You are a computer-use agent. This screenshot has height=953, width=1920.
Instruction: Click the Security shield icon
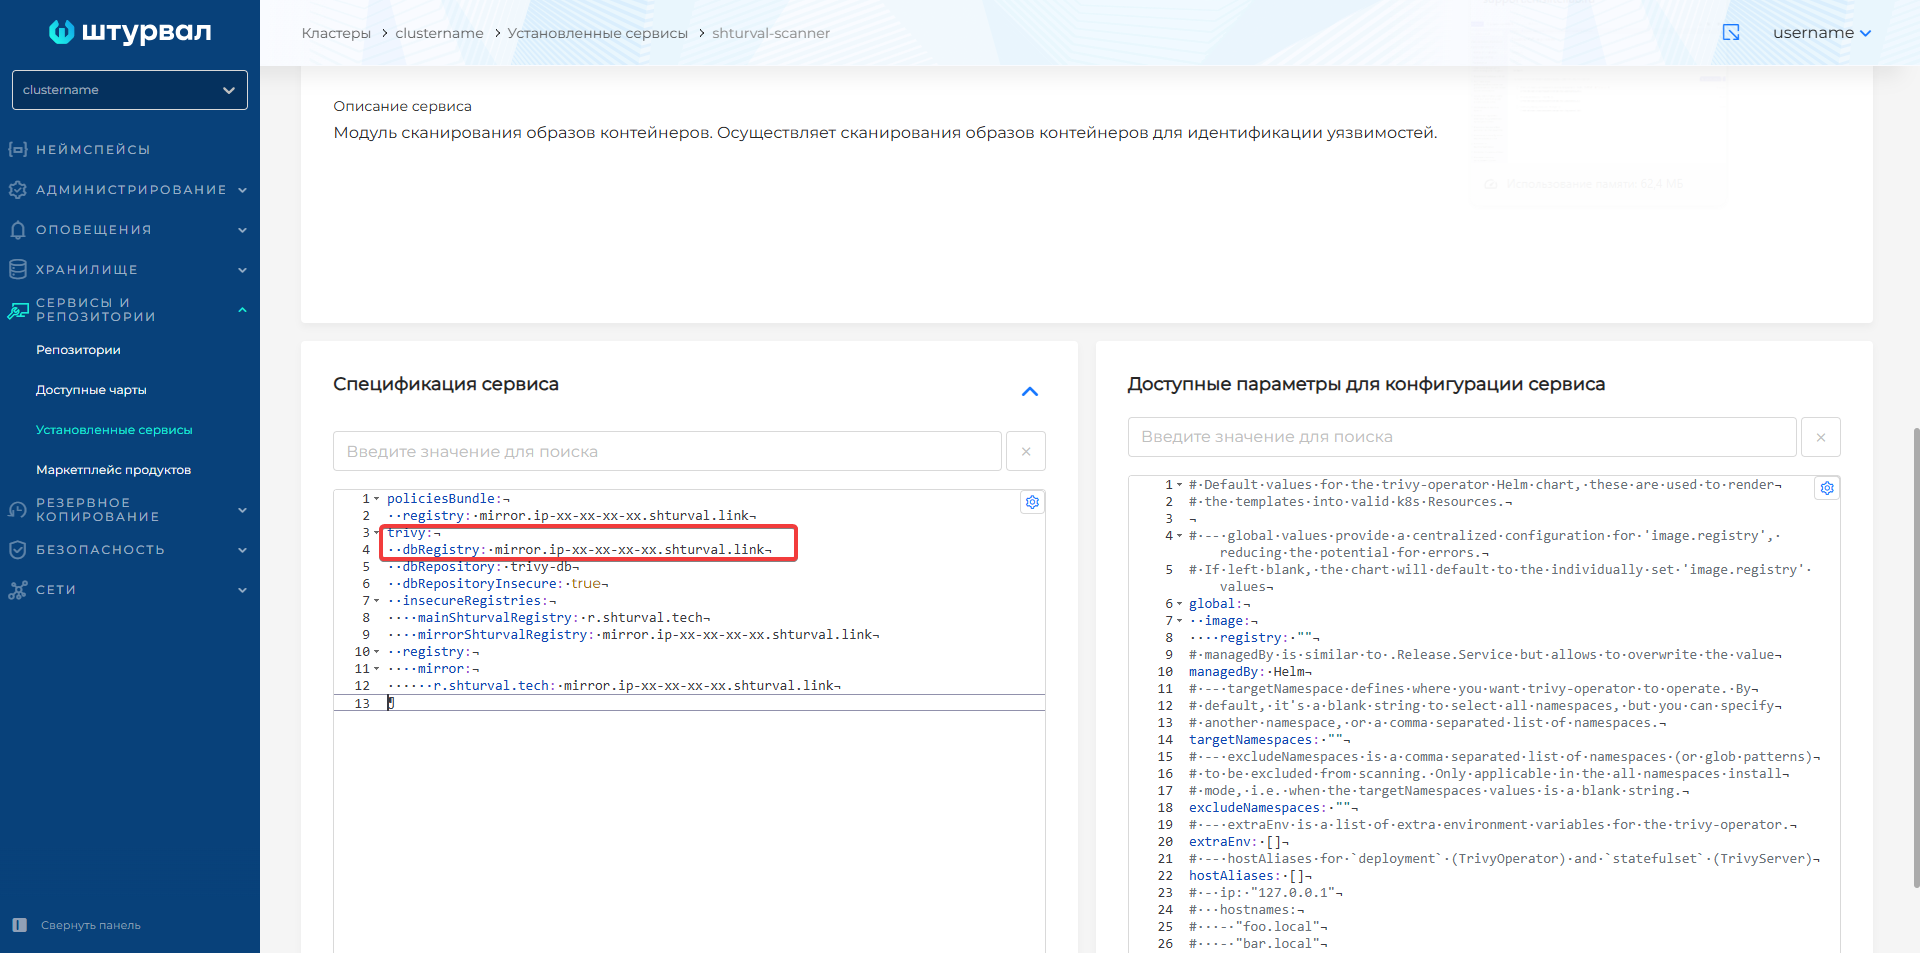click(x=17, y=550)
